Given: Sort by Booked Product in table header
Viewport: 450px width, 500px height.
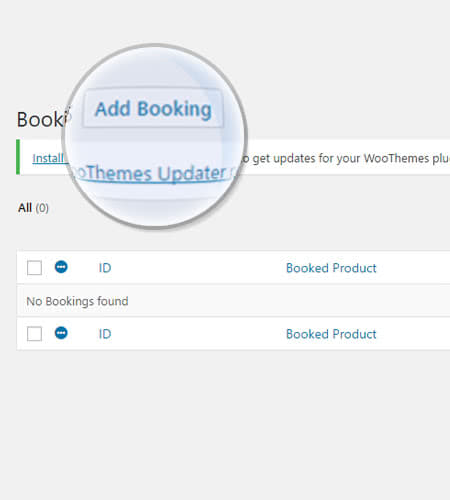Looking at the screenshot, I should pos(331,268).
